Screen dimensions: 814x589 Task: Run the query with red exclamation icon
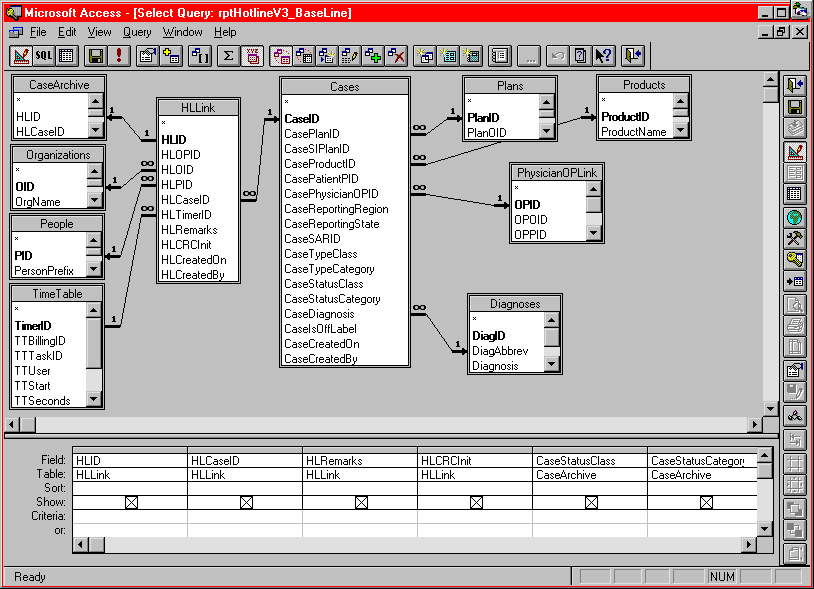(119, 56)
